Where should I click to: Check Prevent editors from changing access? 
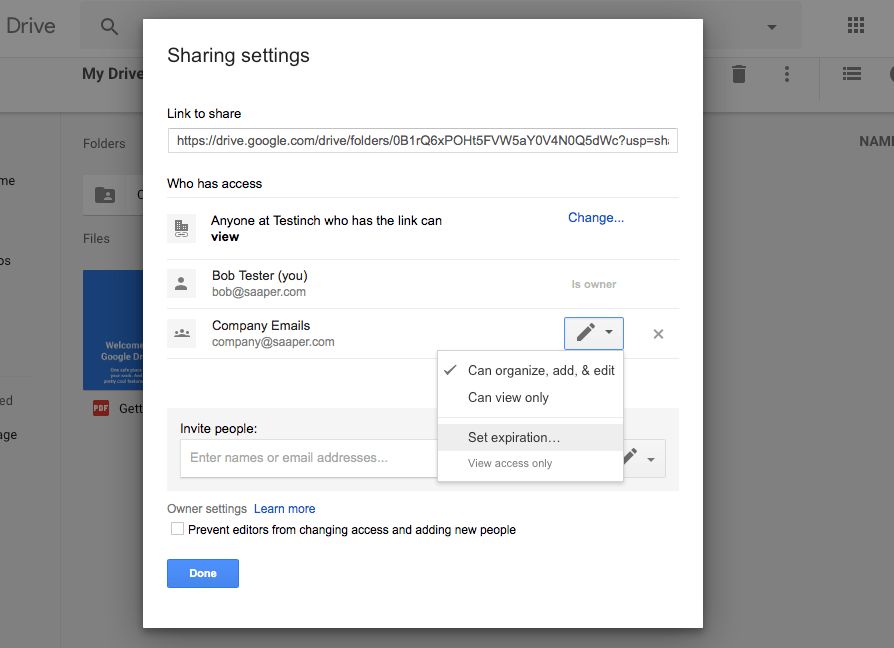point(177,529)
